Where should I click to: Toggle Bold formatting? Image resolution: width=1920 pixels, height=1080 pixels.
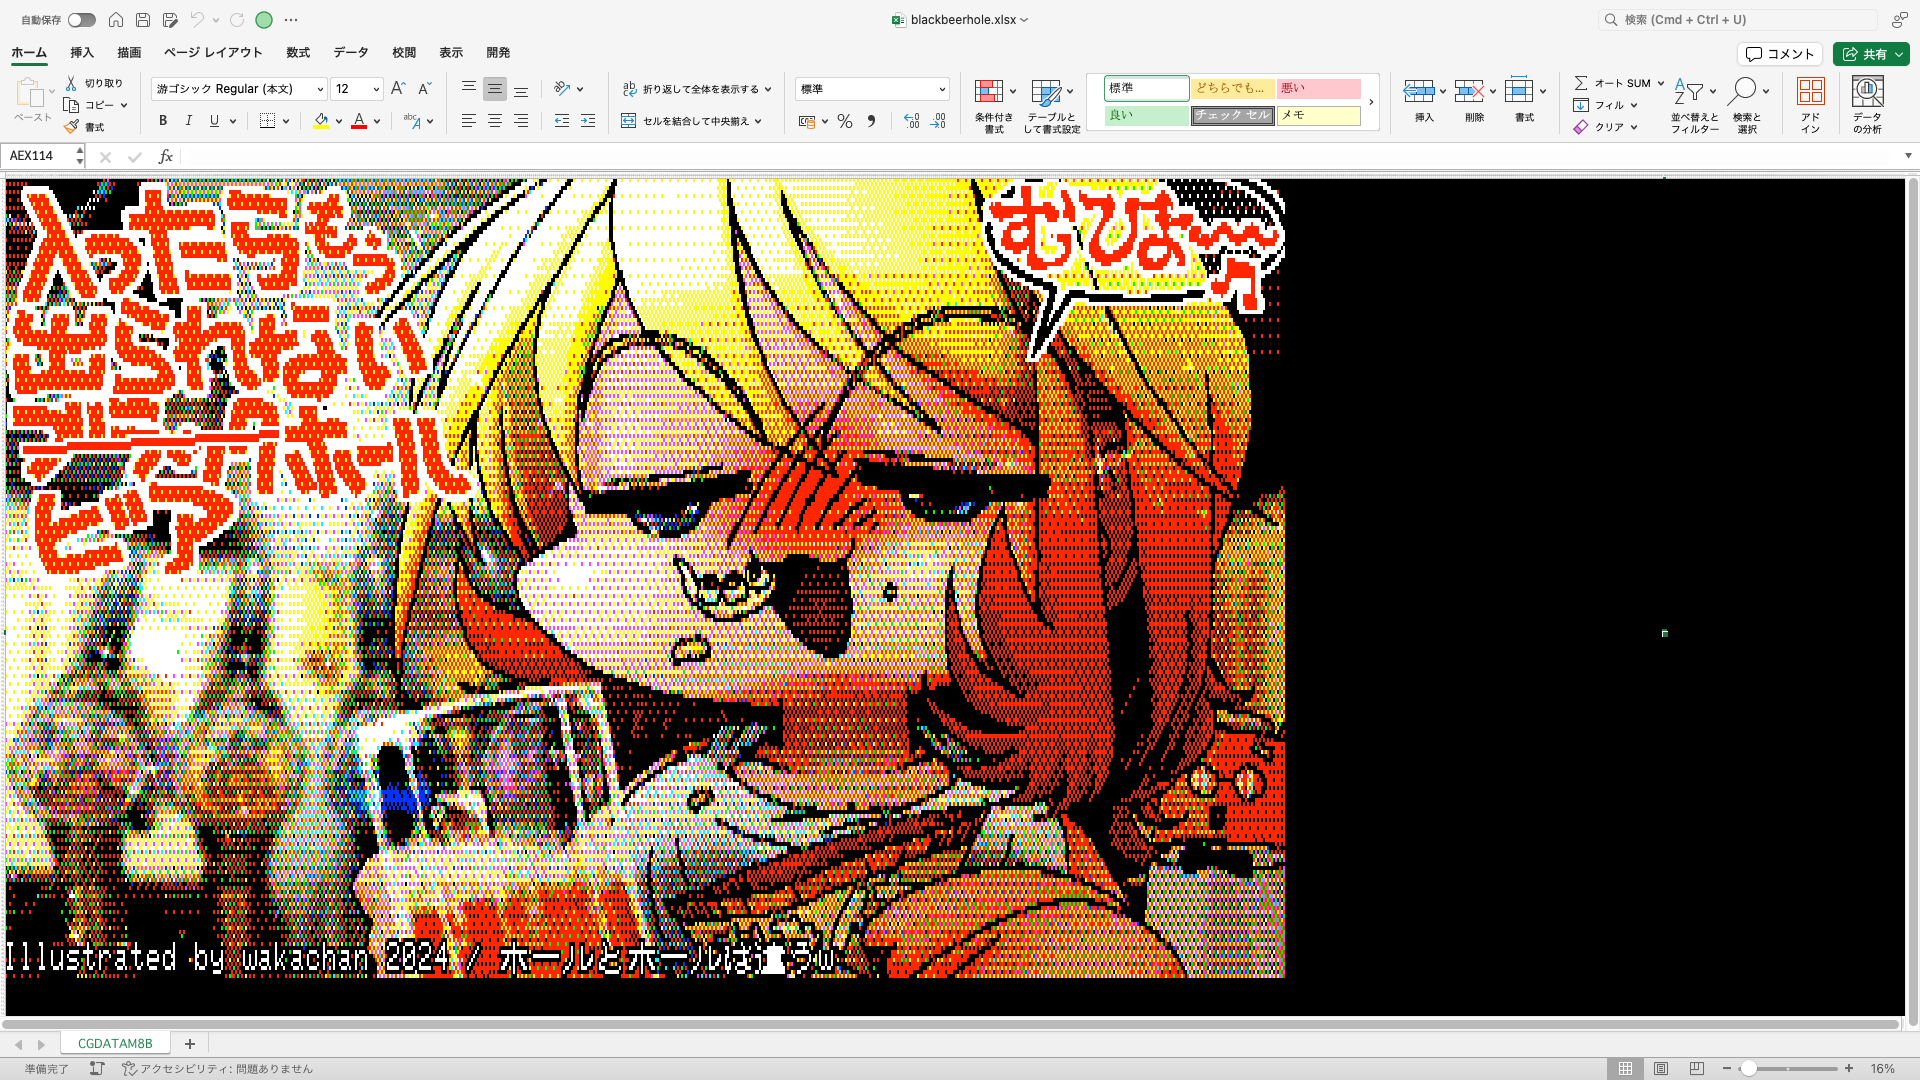[x=163, y=121]
